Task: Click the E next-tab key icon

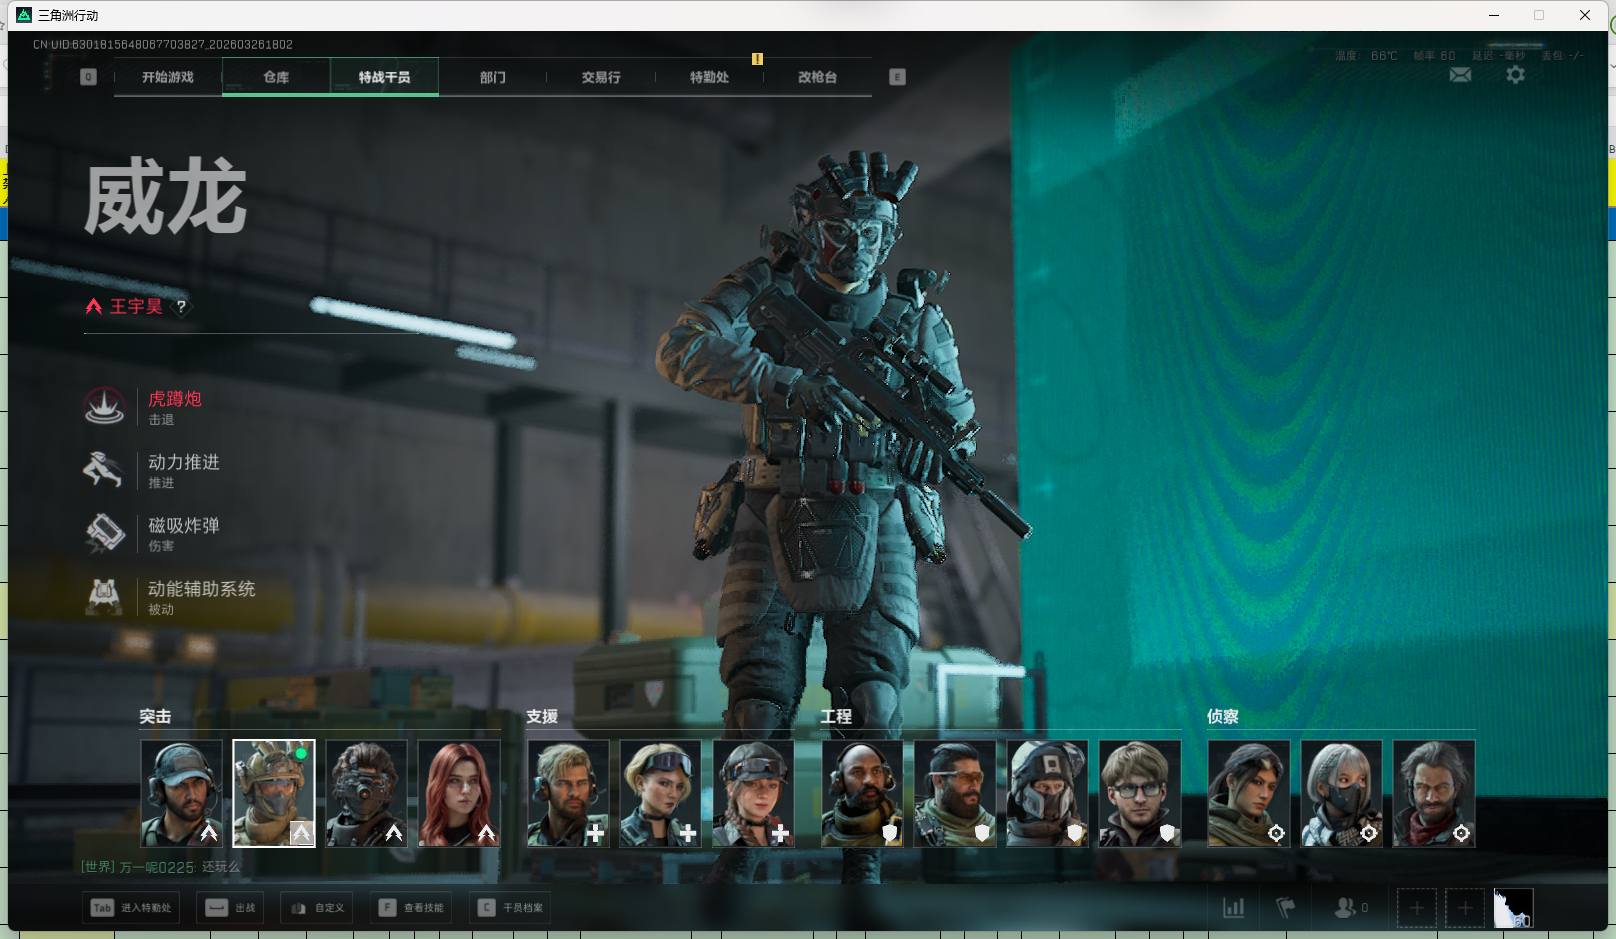Action: click(x=897, y=77)
